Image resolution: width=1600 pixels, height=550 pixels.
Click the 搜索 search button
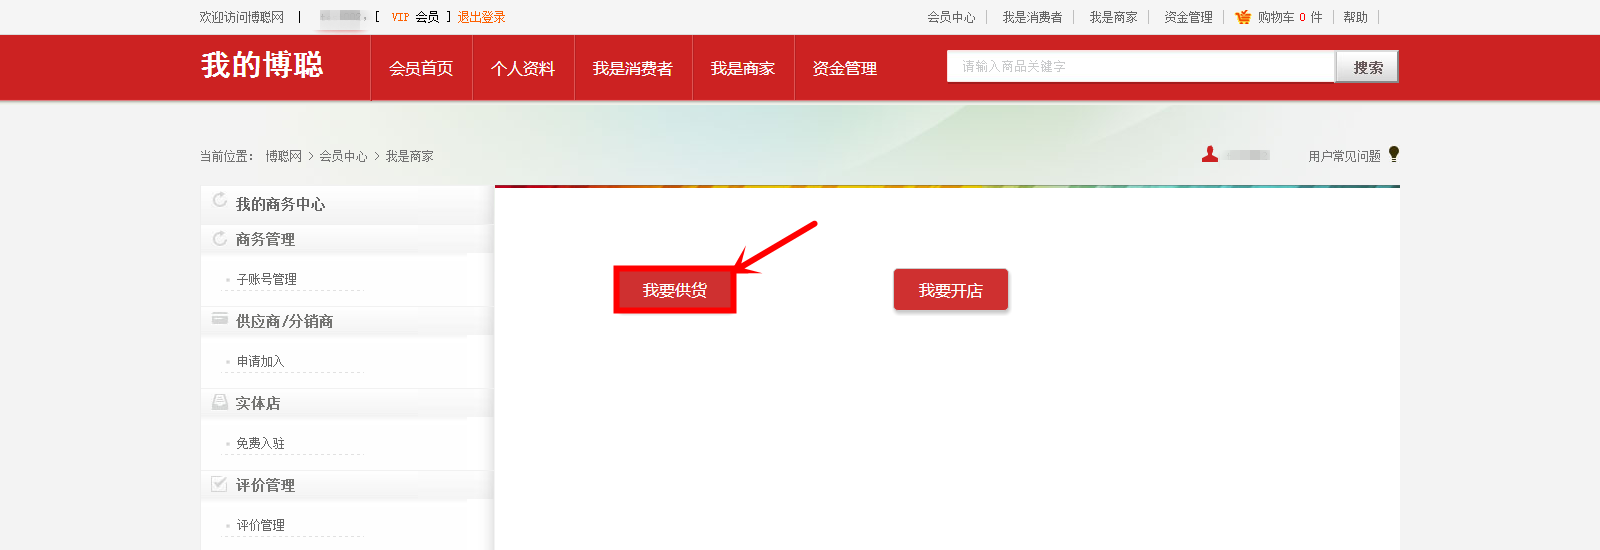1367,67
